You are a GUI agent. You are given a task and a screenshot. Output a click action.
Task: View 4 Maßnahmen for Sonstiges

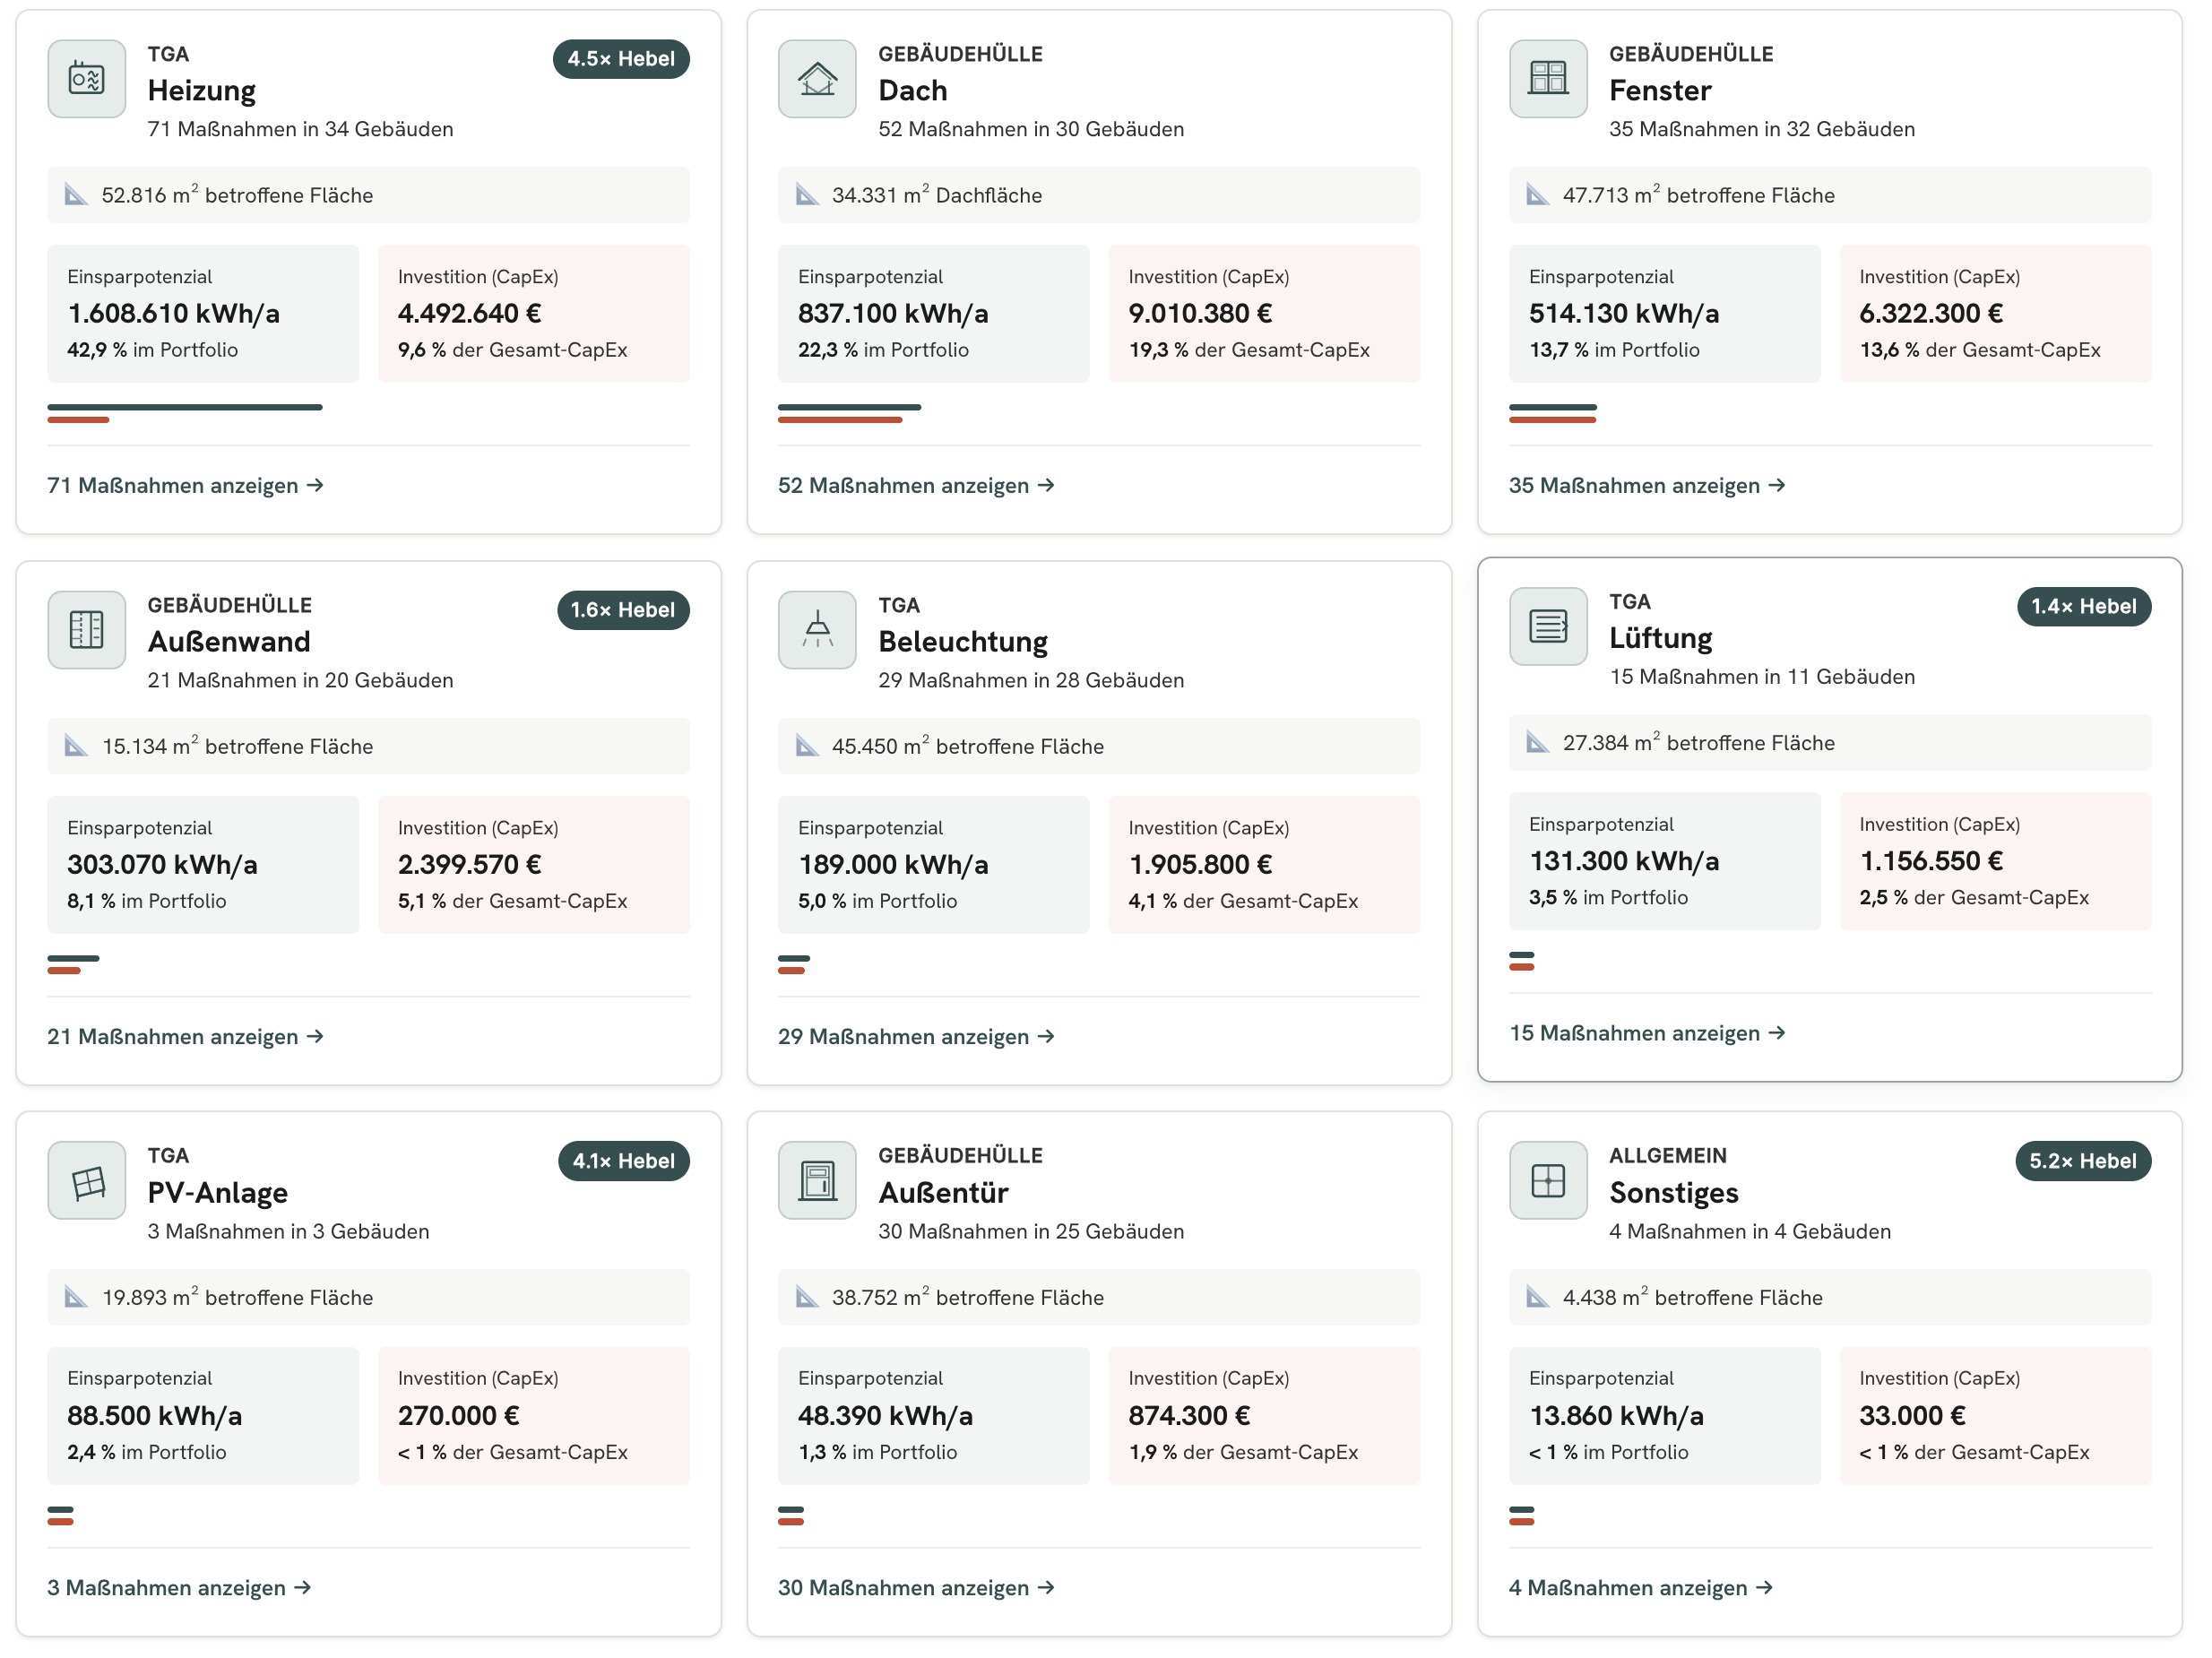click(1641, 1587)
